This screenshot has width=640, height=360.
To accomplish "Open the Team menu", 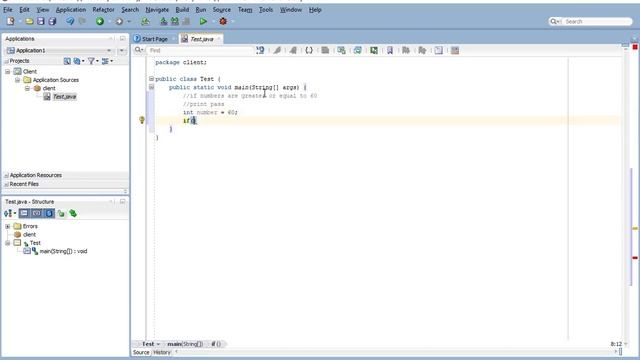I will point(245,9).
